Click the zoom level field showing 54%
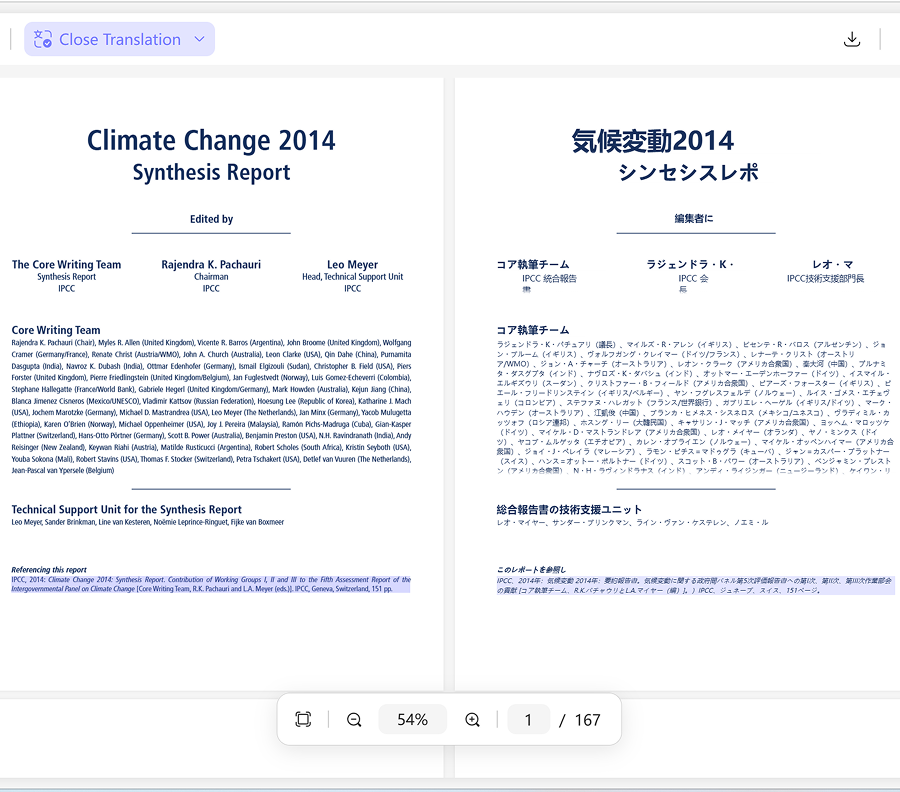900x792 pixels. (412, 719)
